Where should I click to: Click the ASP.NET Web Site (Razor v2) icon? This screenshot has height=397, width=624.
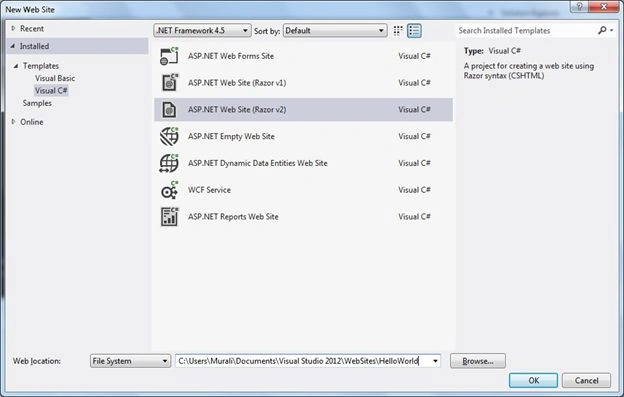coord(169,109)
